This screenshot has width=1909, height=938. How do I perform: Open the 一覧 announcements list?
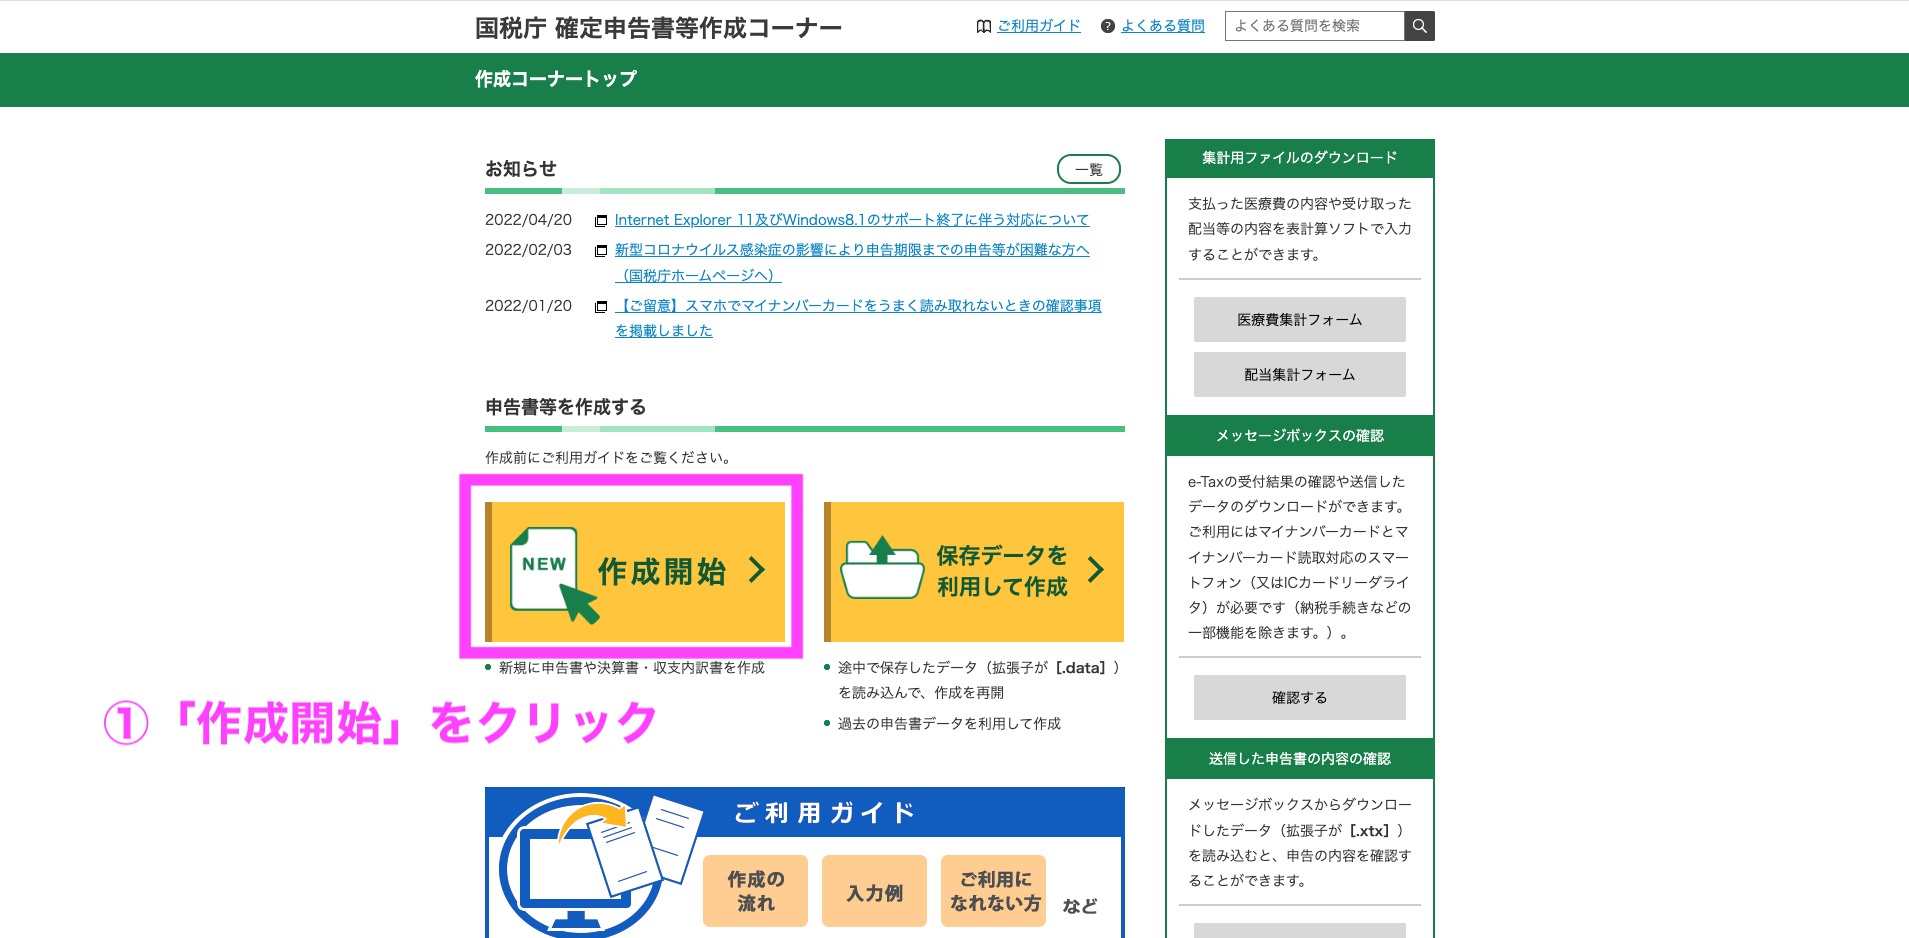point(1088,168)
